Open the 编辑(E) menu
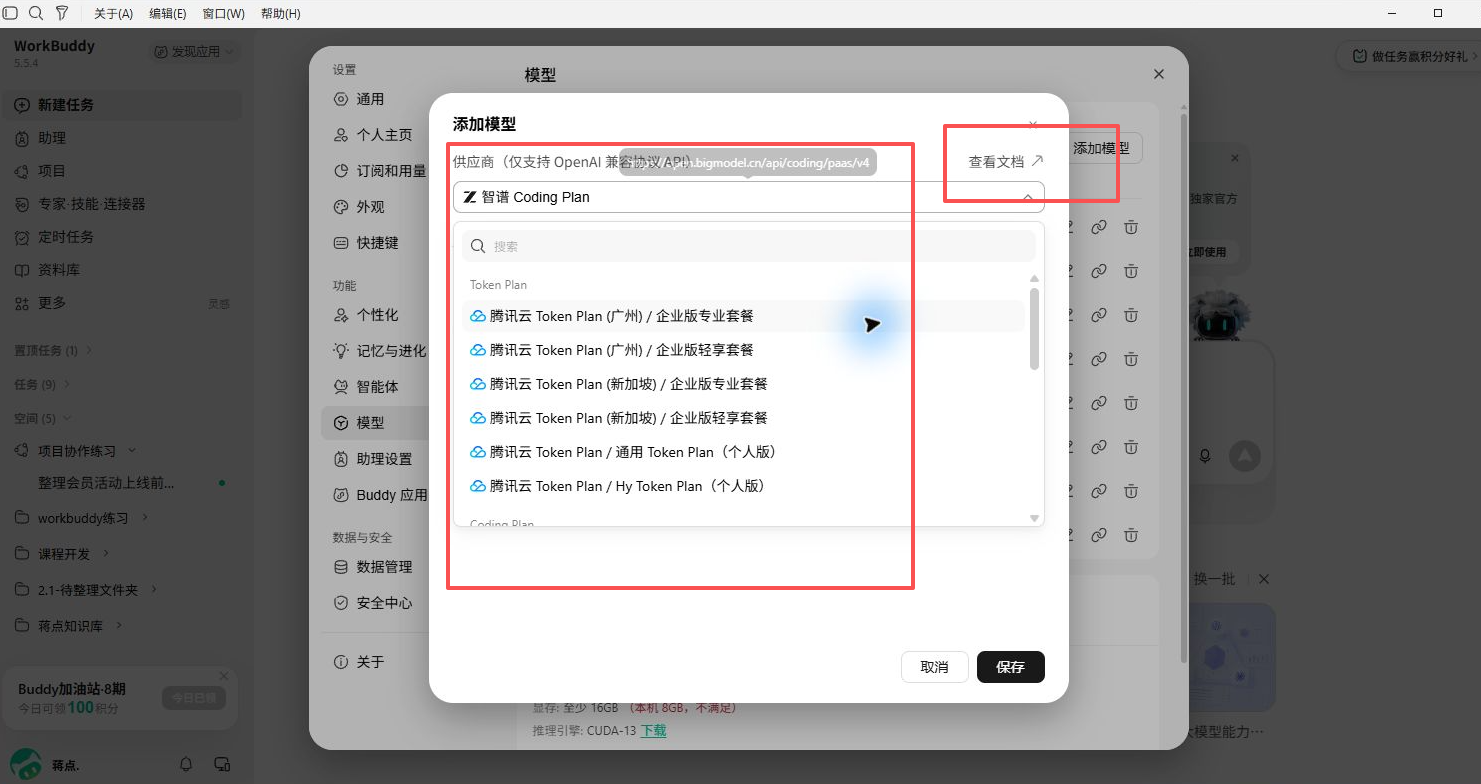Image resolution: width=1481 pixels, height=784 pixels. (x=167, y=14)
